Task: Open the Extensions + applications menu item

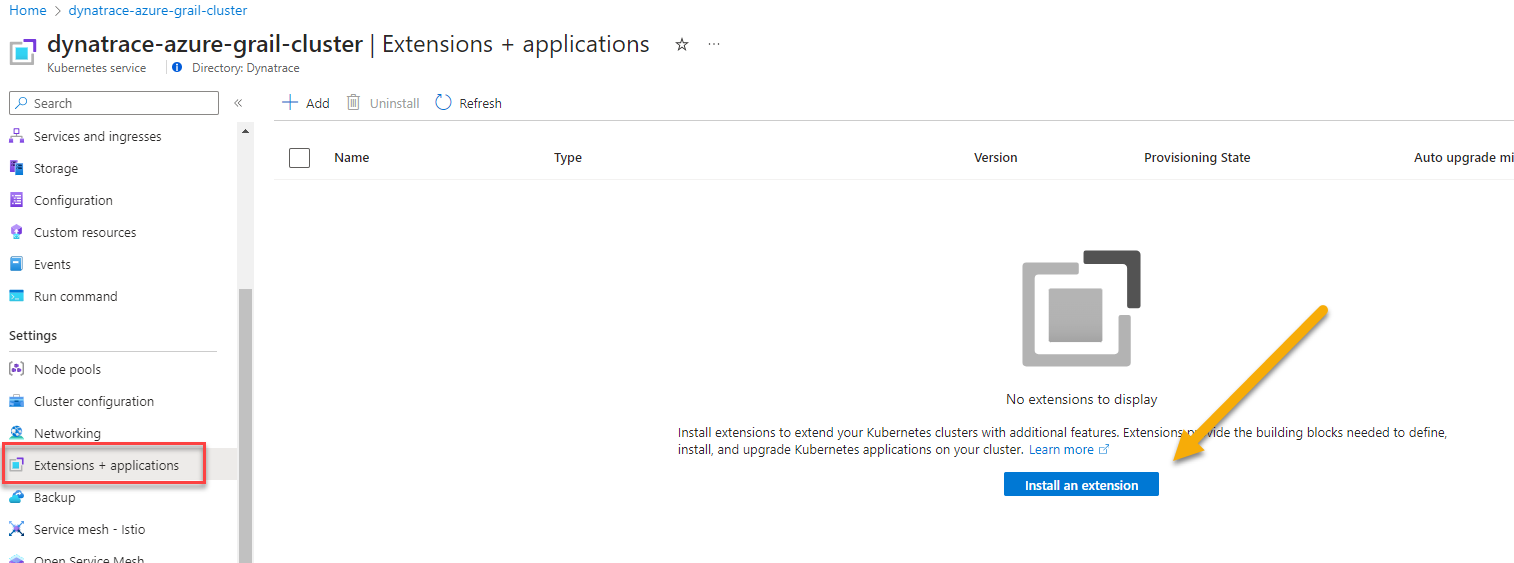Action: pyautogui.click(x=106, y=465)
